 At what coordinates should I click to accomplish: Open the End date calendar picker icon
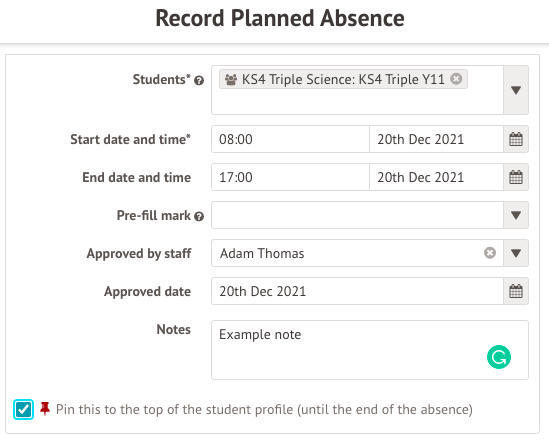(x=516, y=177)
